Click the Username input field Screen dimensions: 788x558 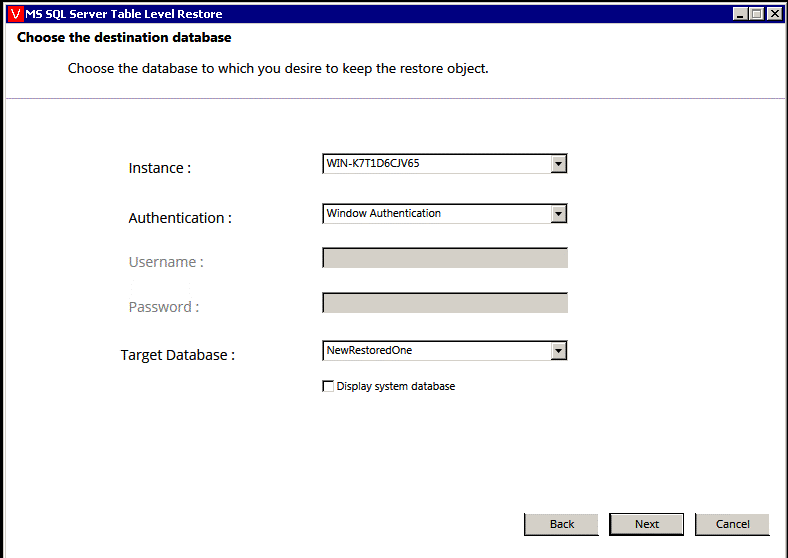point(445,258)
